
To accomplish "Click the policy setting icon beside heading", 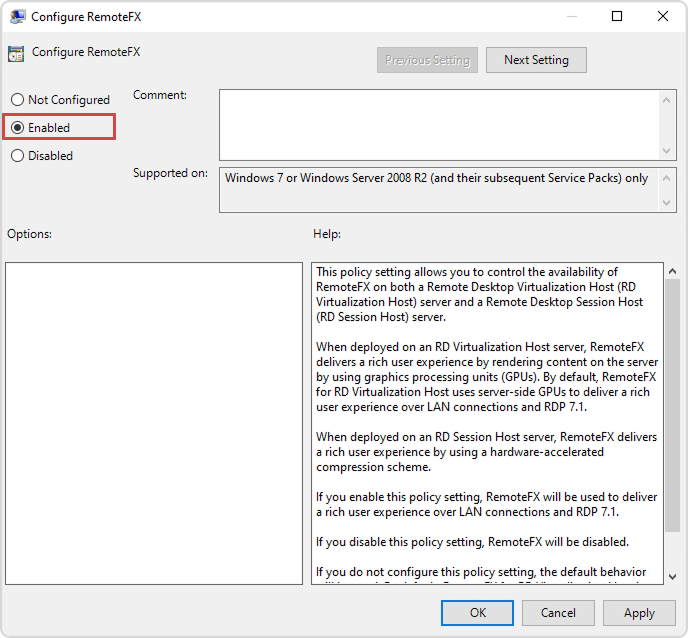I will click(x=16, y=54).
